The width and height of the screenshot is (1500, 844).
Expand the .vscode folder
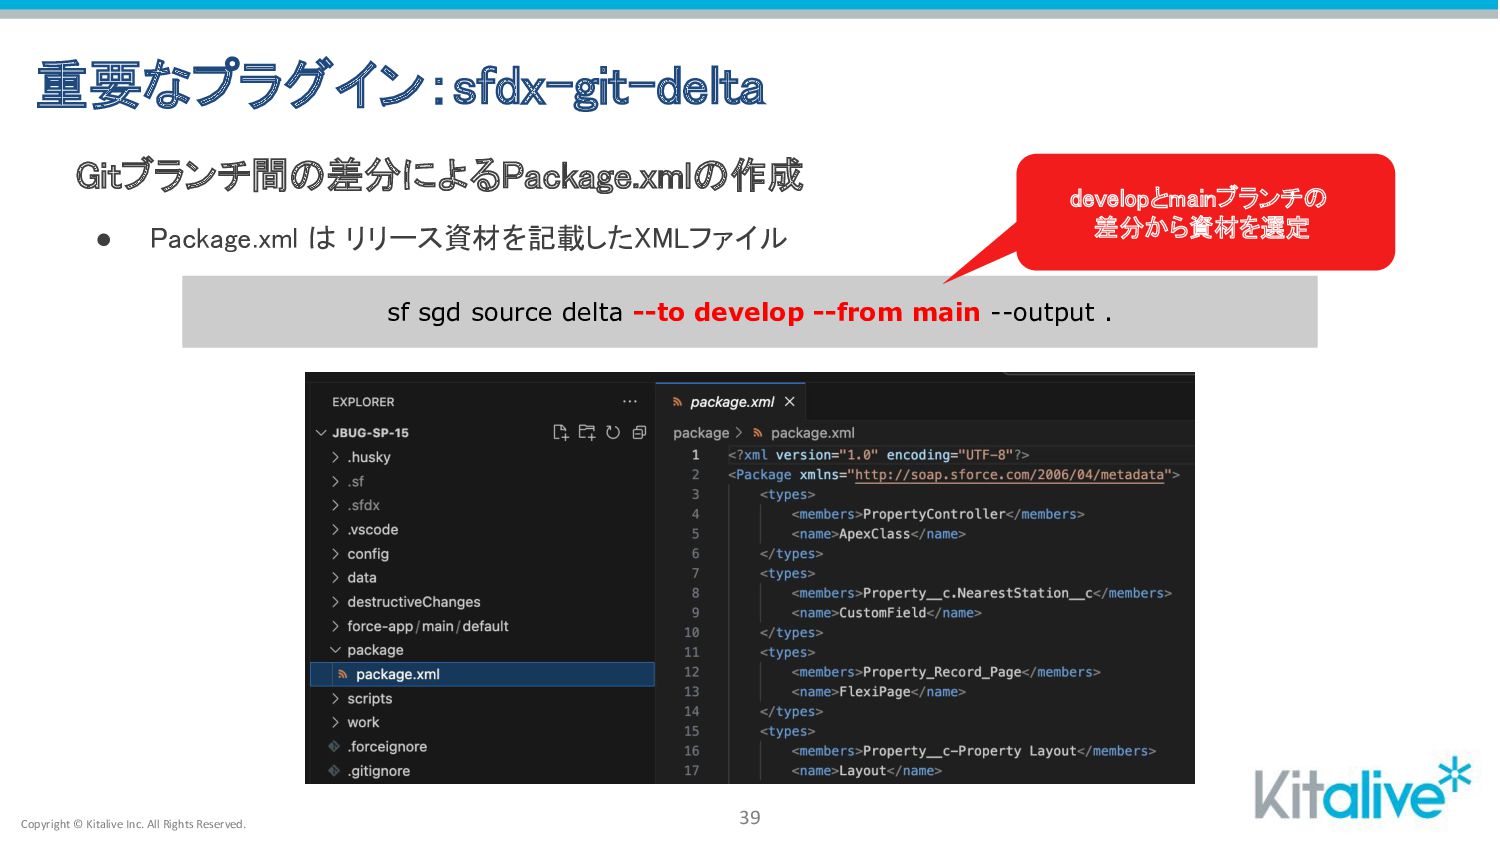click(x=336, y=529)
